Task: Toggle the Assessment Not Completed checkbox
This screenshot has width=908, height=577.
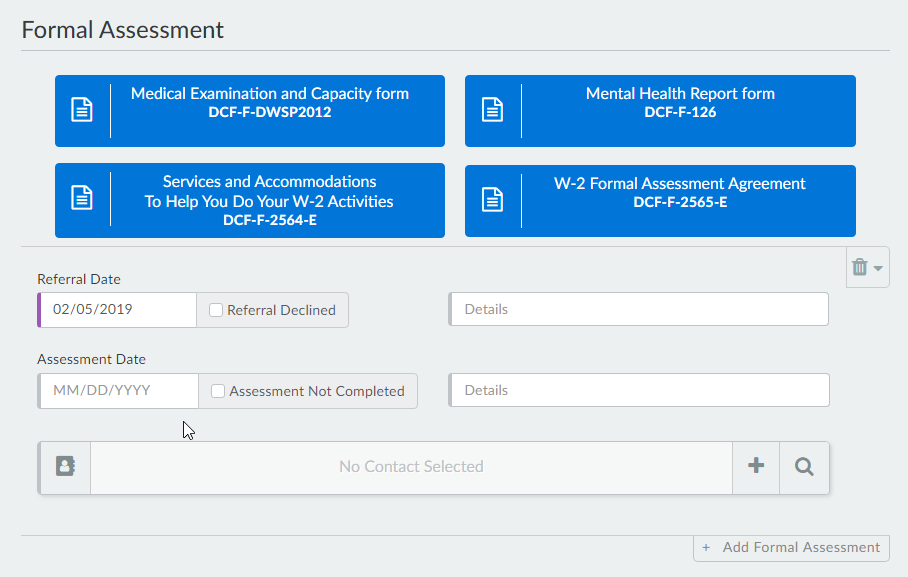Action: tap(218, 391)
